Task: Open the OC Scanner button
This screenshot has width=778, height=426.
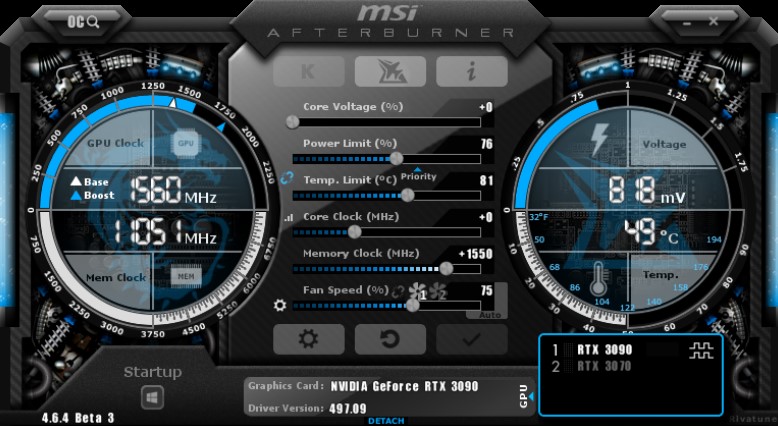Action: point(83,22)
